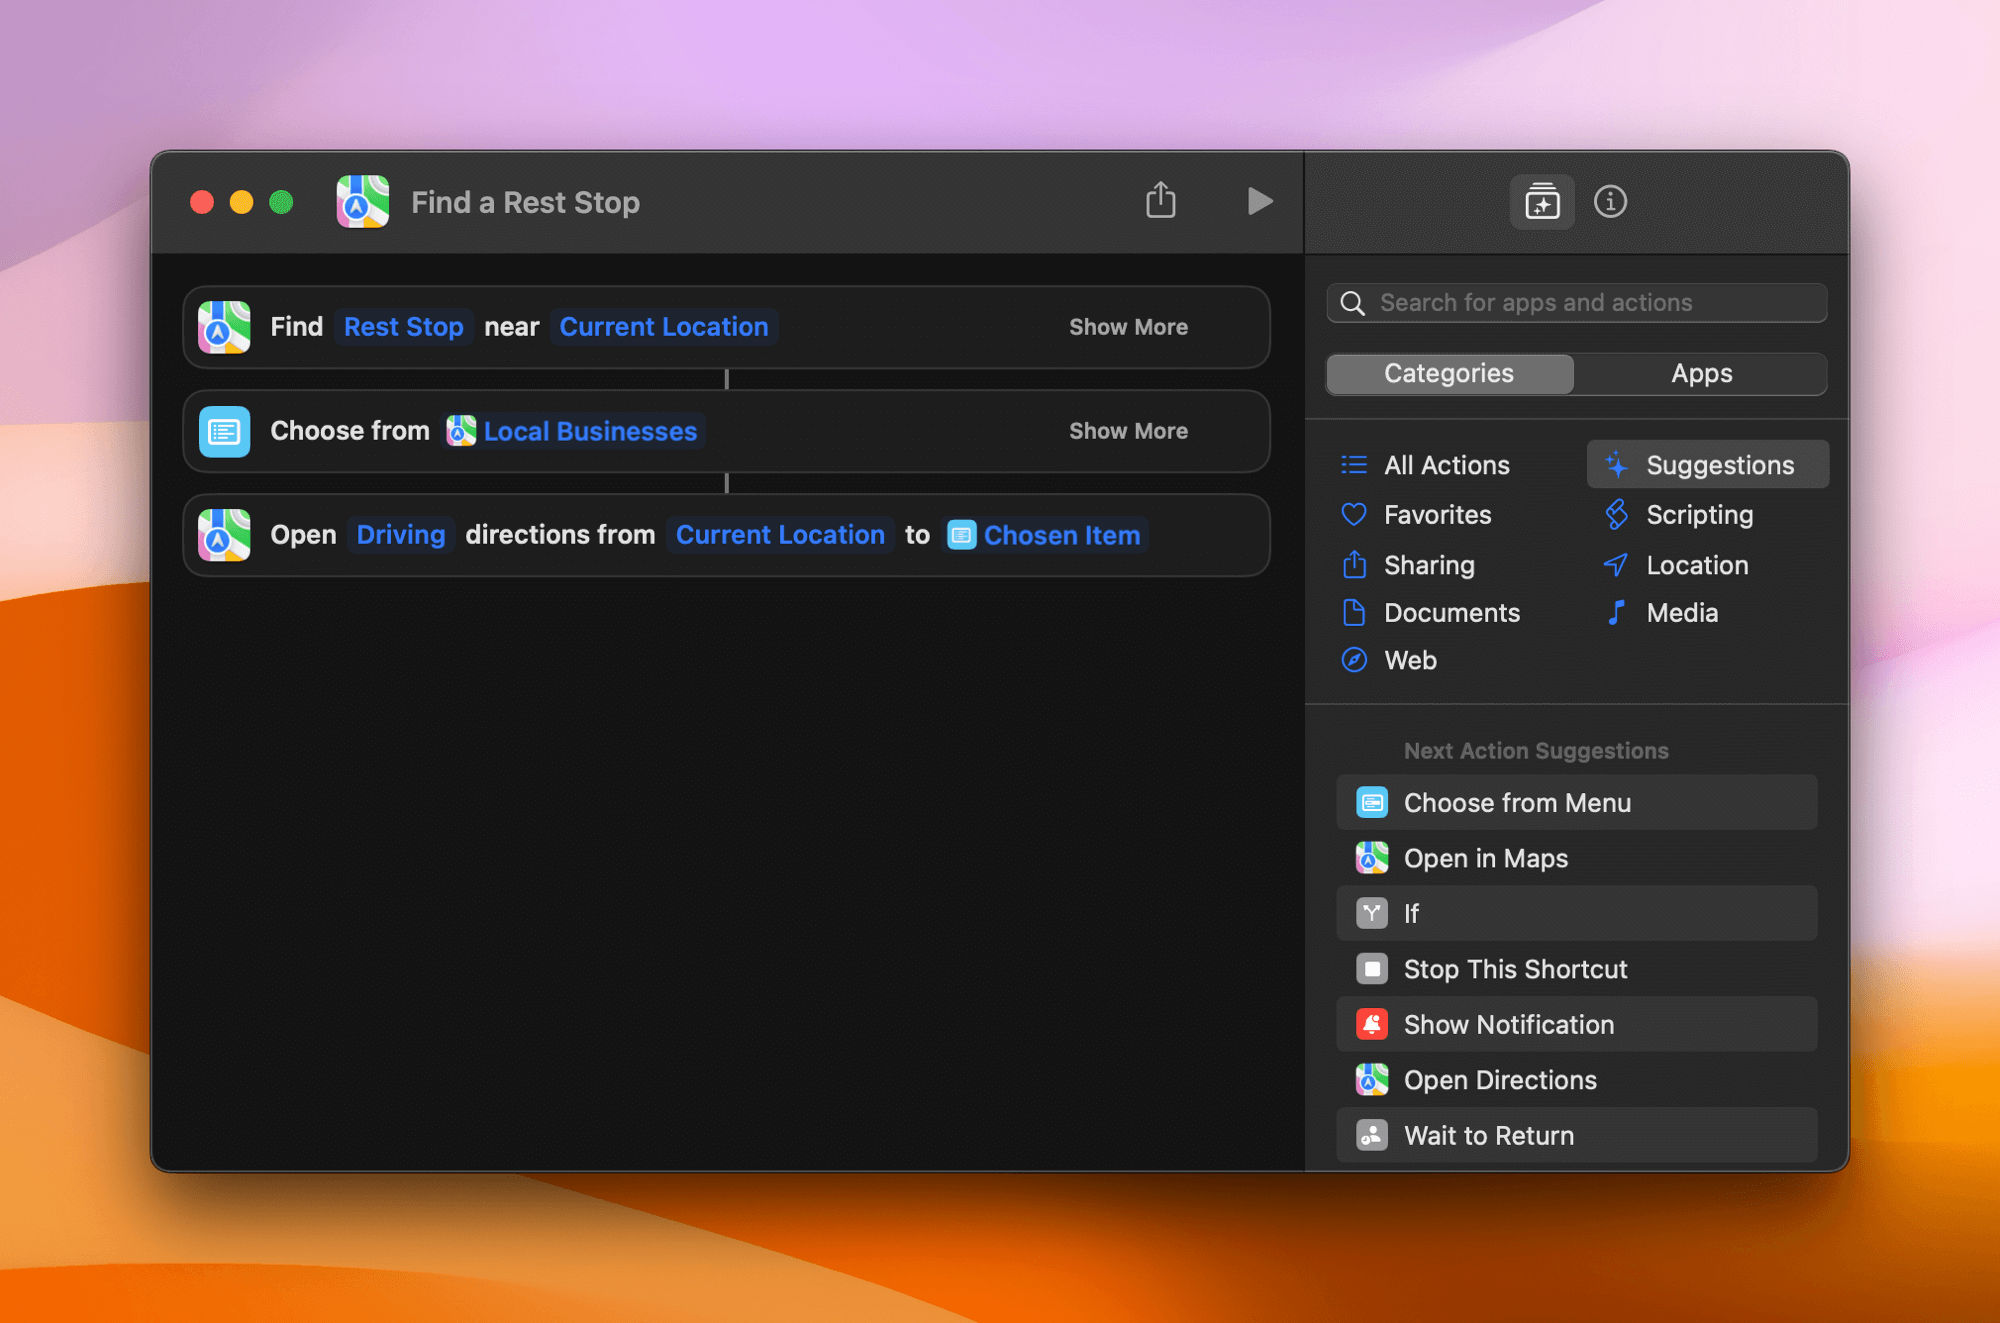The image size is (2000, 1323).
Task: Select the All Actions category
Action: click(1446, 465)
